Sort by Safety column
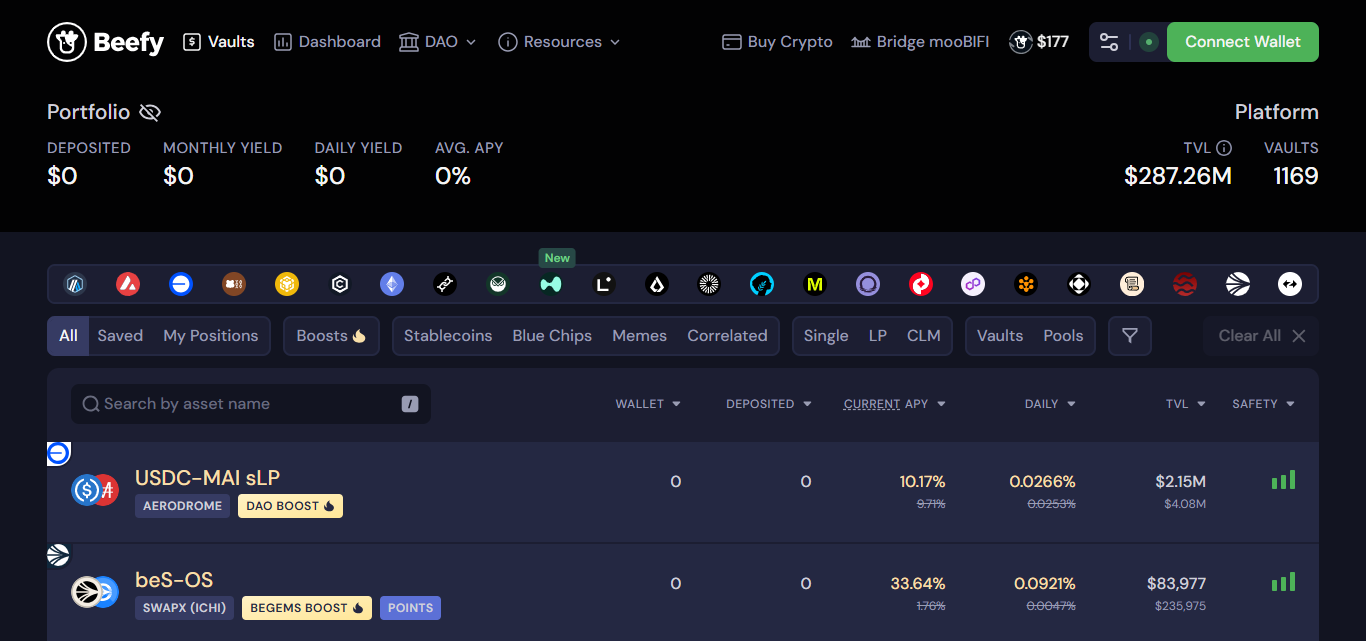This screenshot has height=641, width=1366. pos(1263,404)
